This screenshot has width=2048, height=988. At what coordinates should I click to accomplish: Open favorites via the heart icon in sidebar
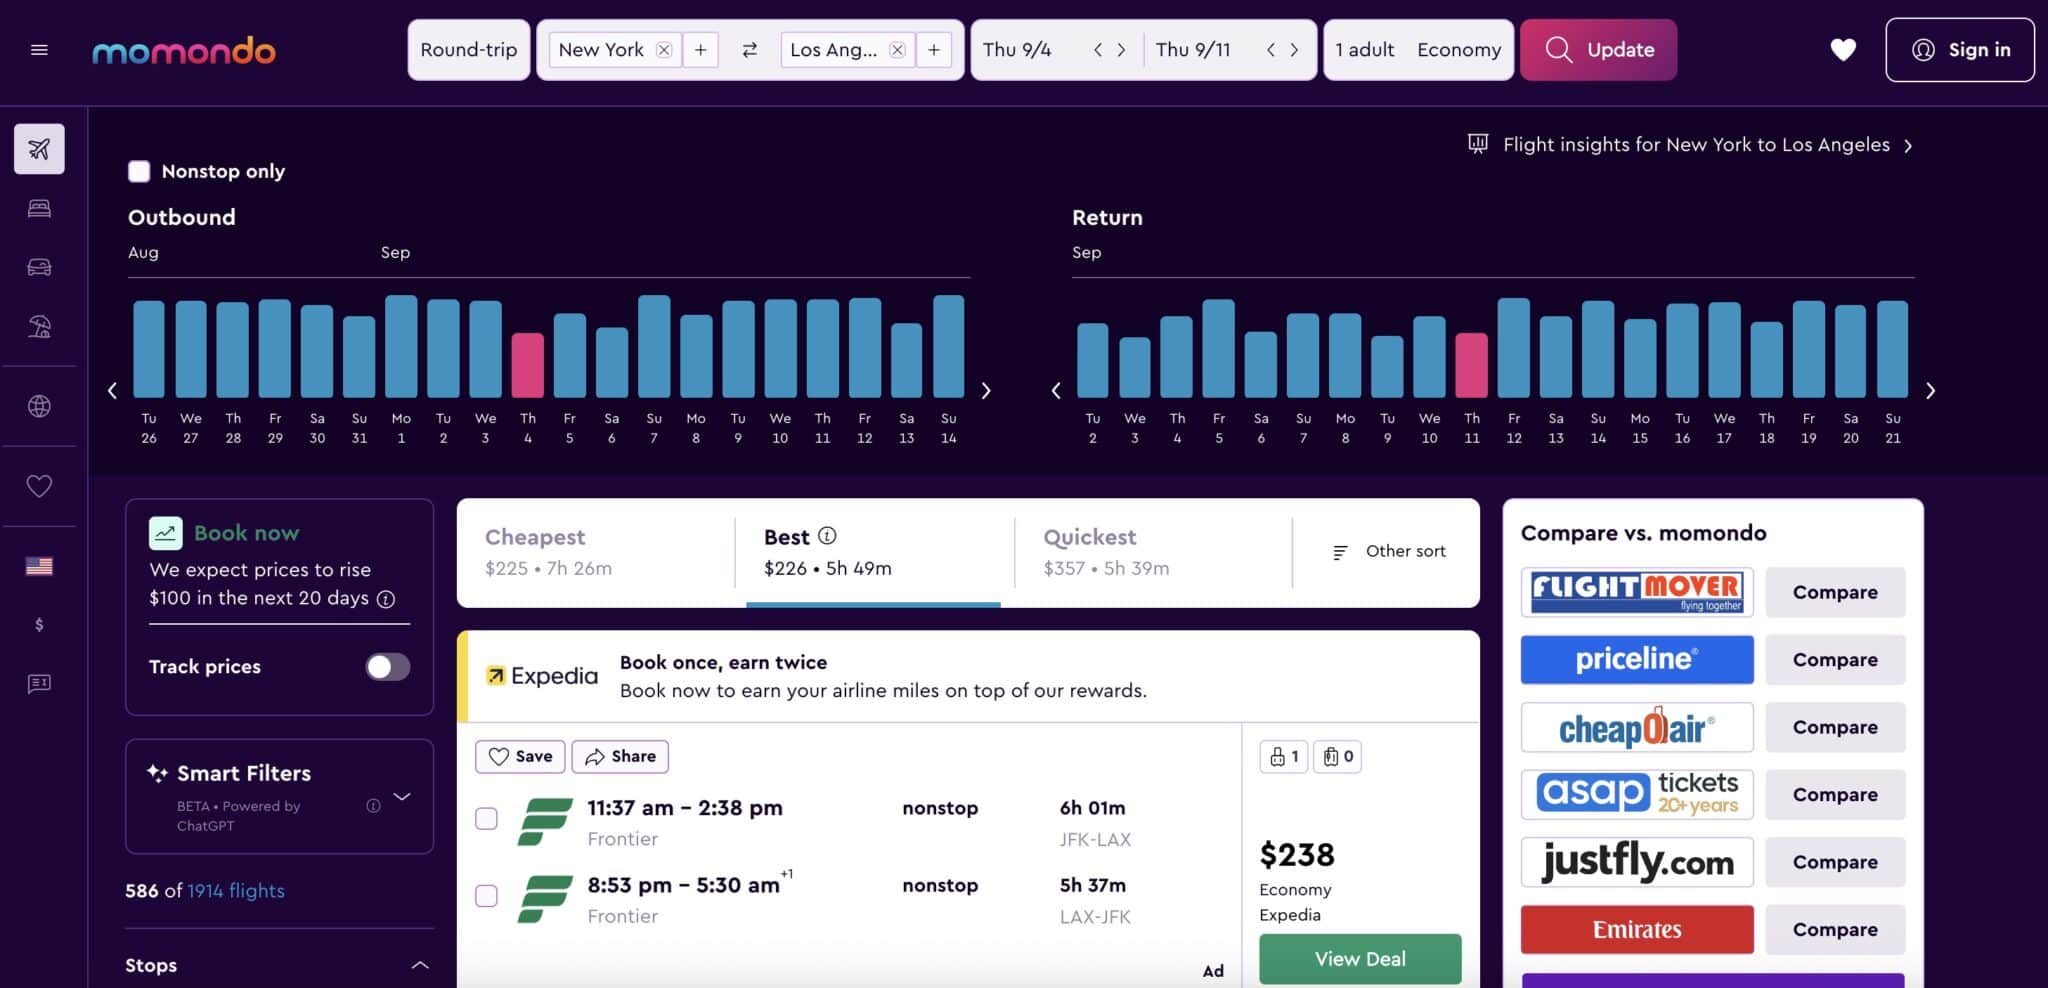(x=39, y=486)
